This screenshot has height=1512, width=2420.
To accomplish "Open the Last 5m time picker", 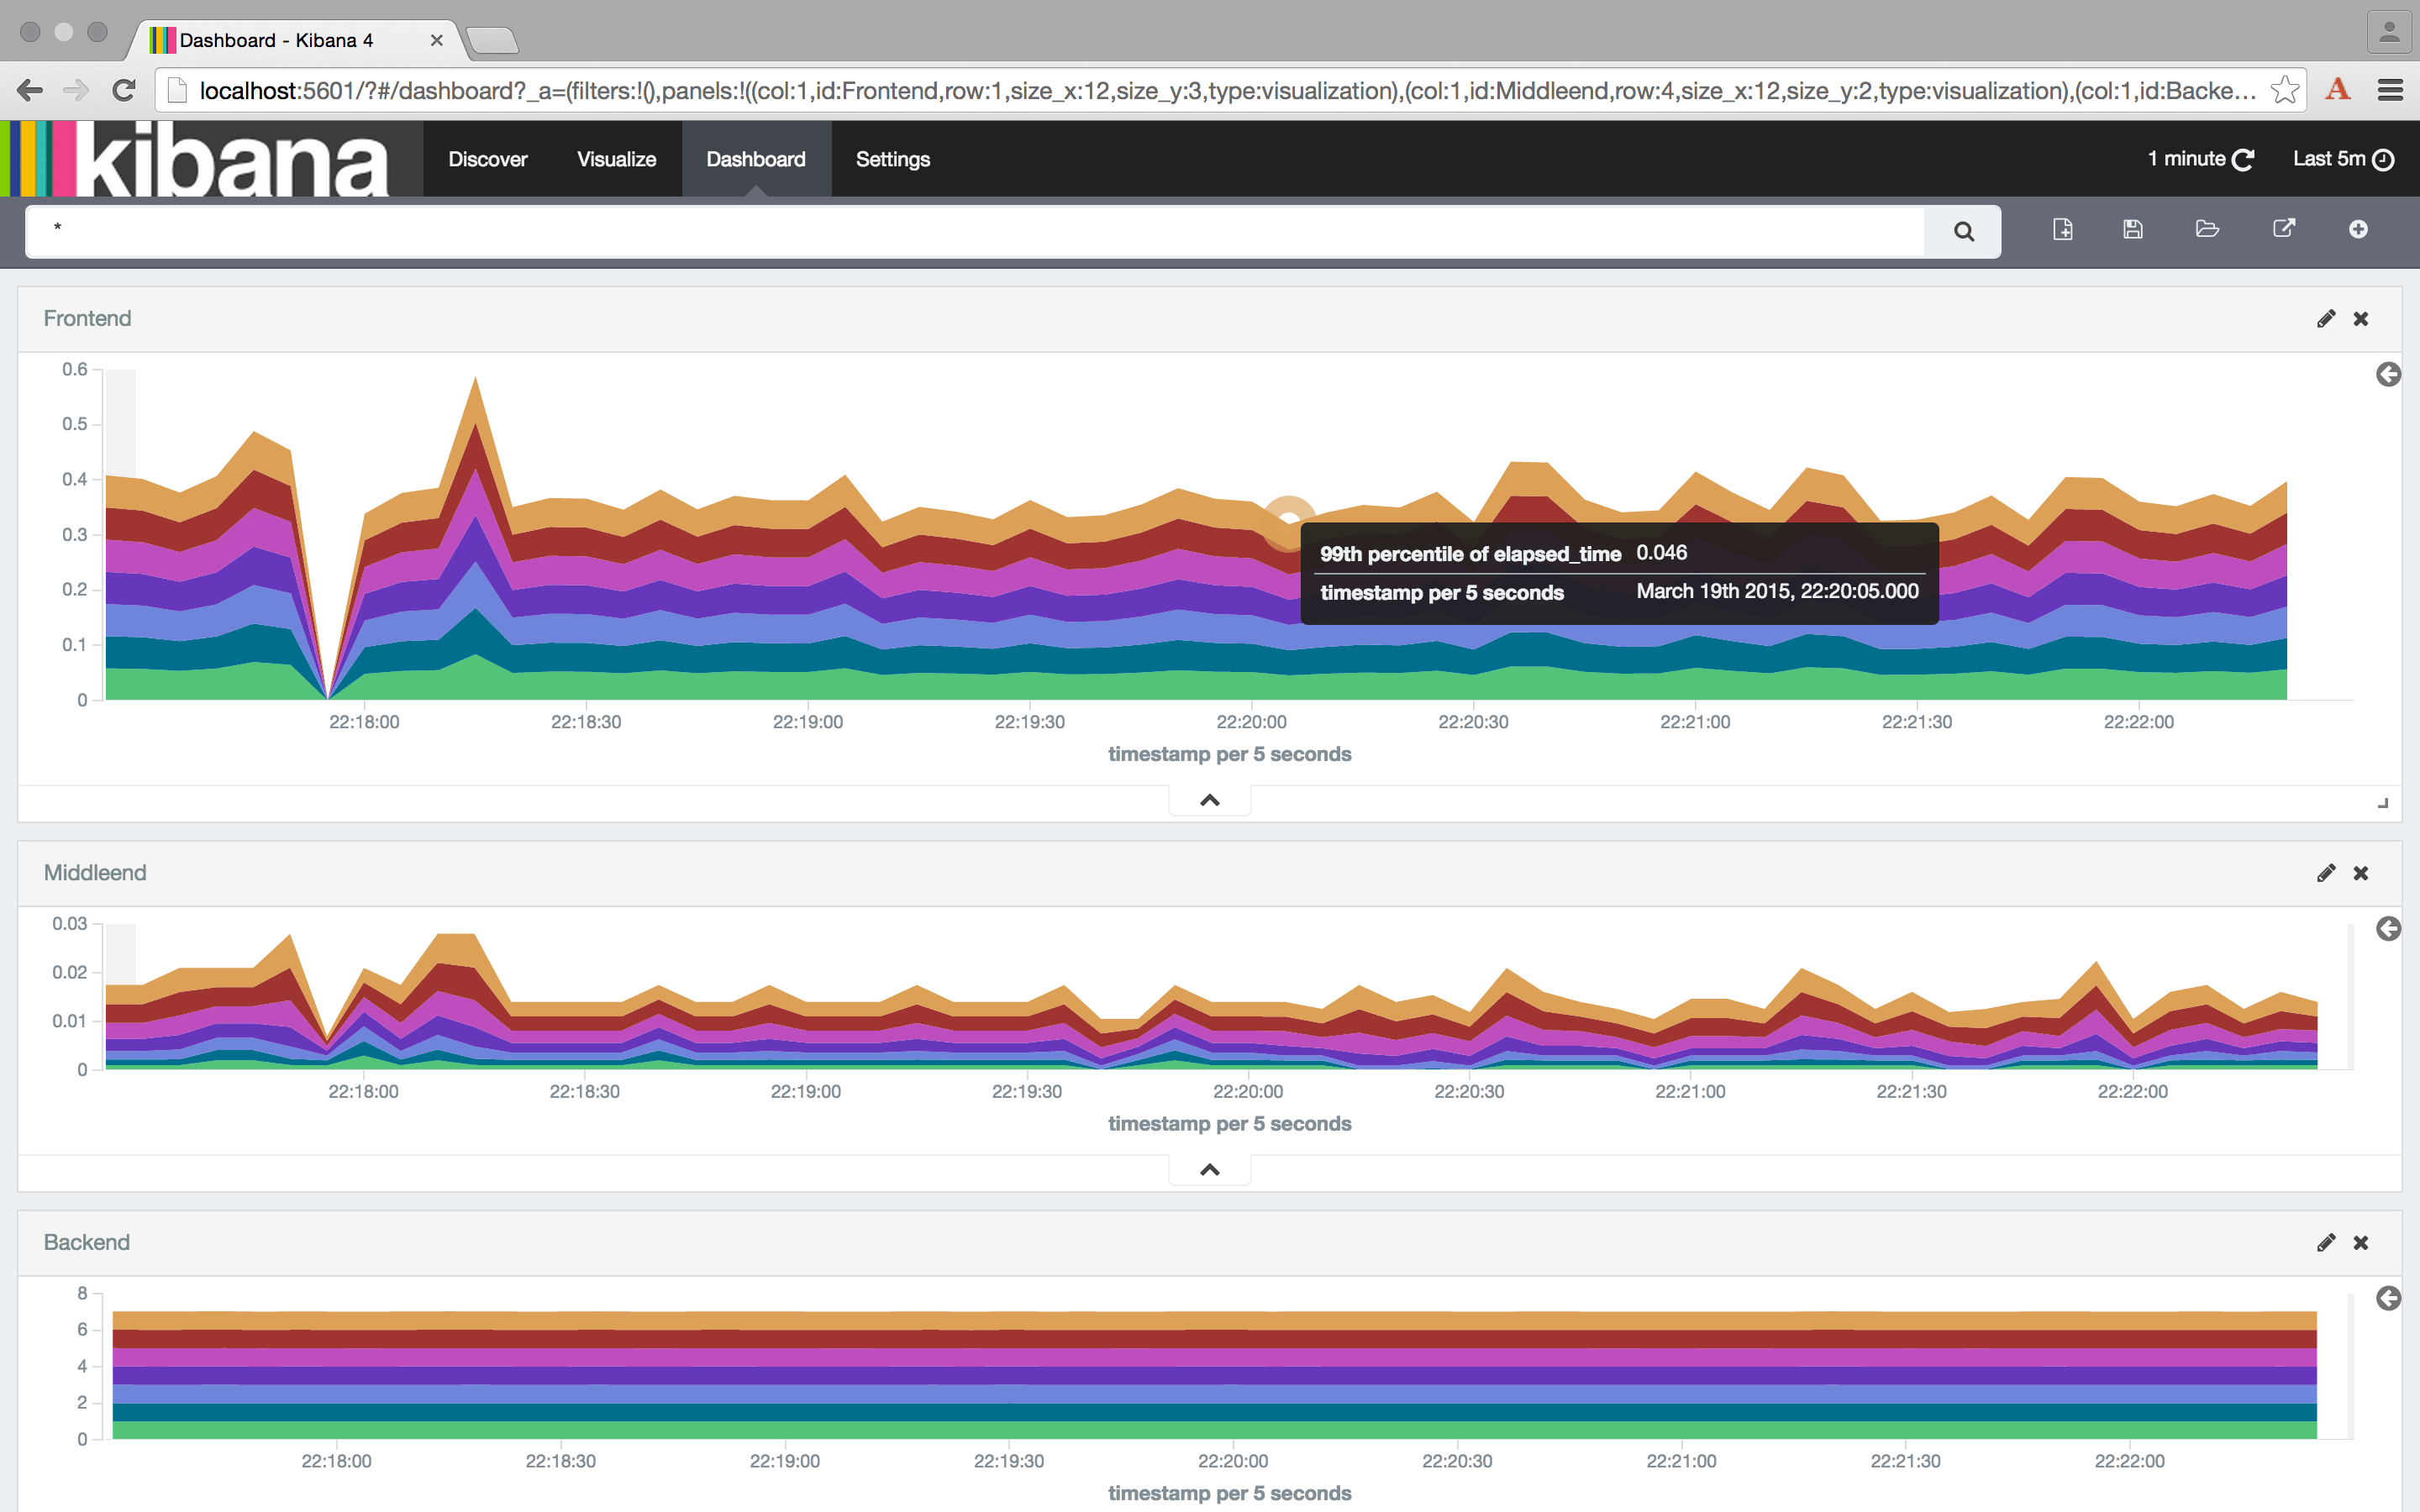I will point(2342,159).
